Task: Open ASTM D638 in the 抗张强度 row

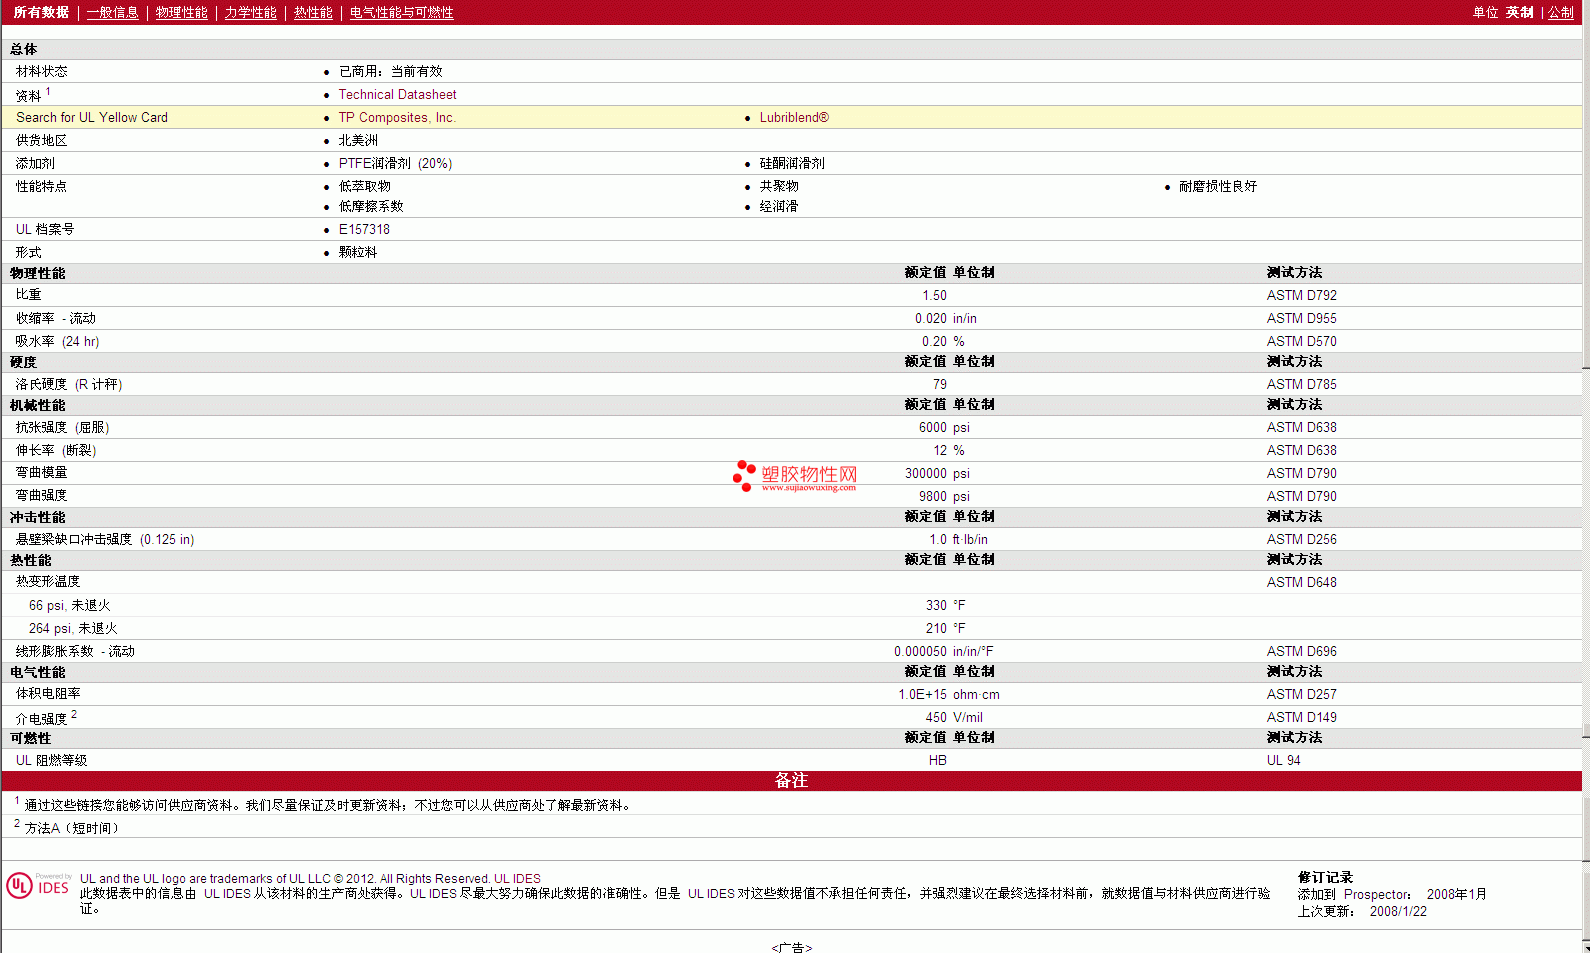Action: 1302,428
